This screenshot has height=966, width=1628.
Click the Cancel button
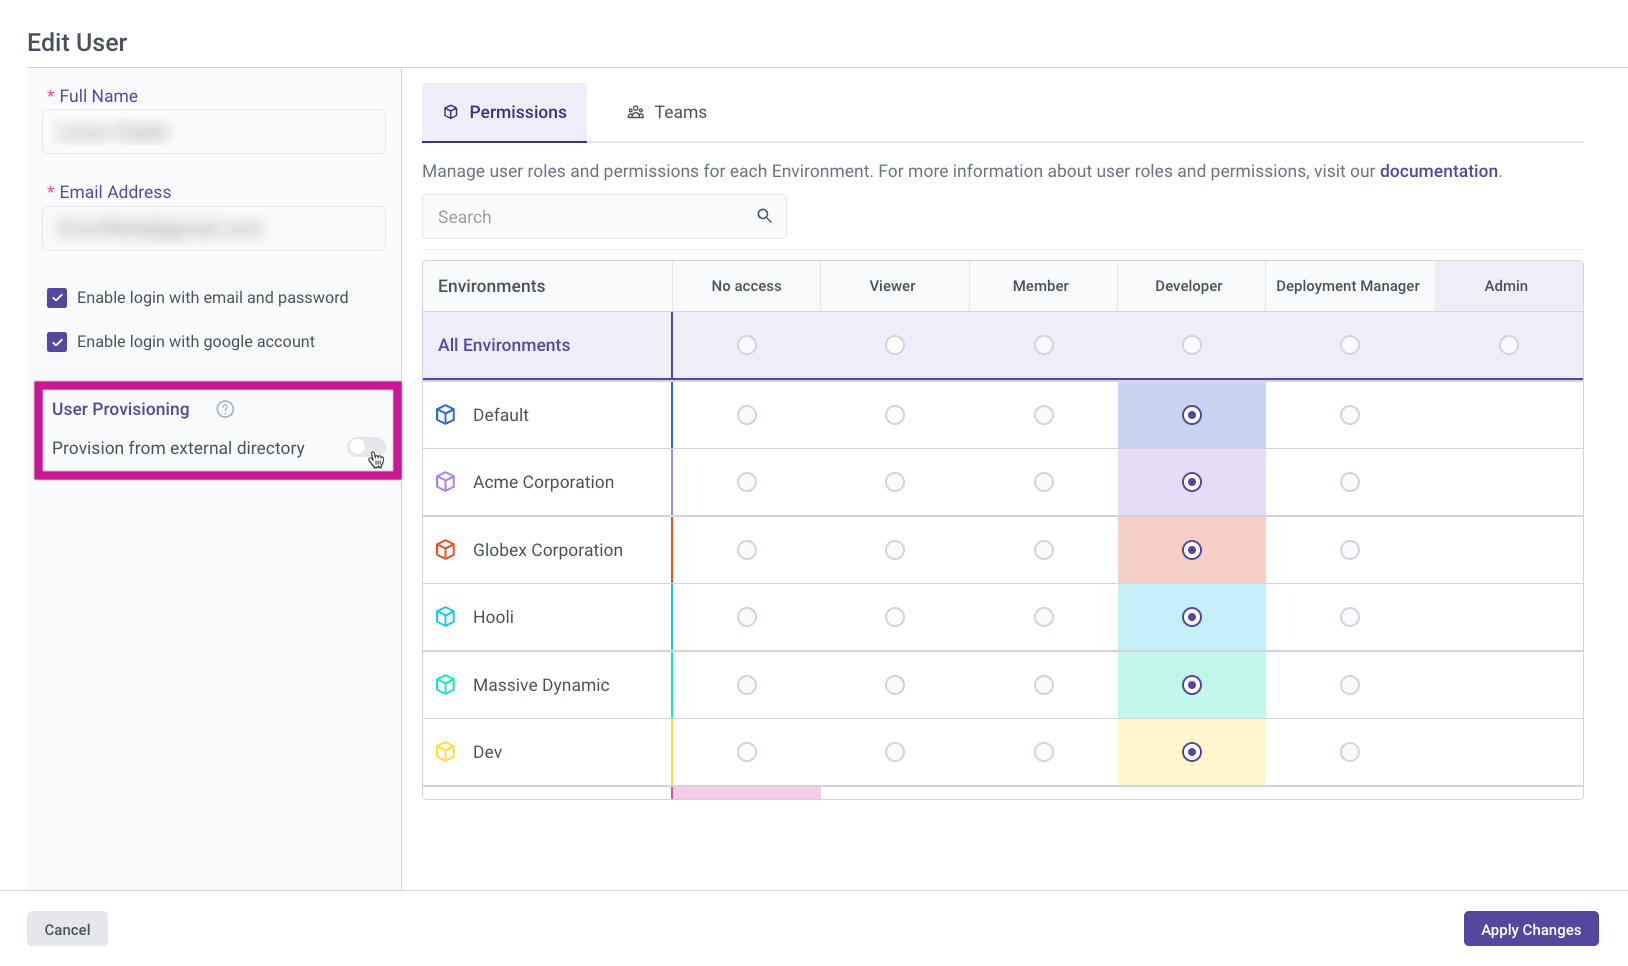(x=67, y=929)
